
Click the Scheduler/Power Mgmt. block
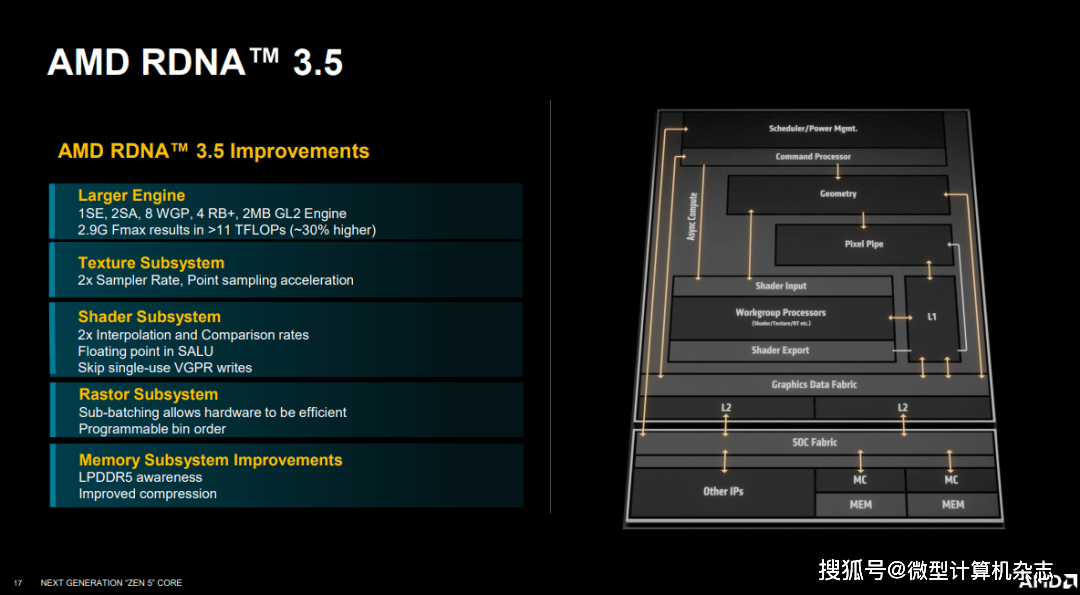[x=813, y=129]
